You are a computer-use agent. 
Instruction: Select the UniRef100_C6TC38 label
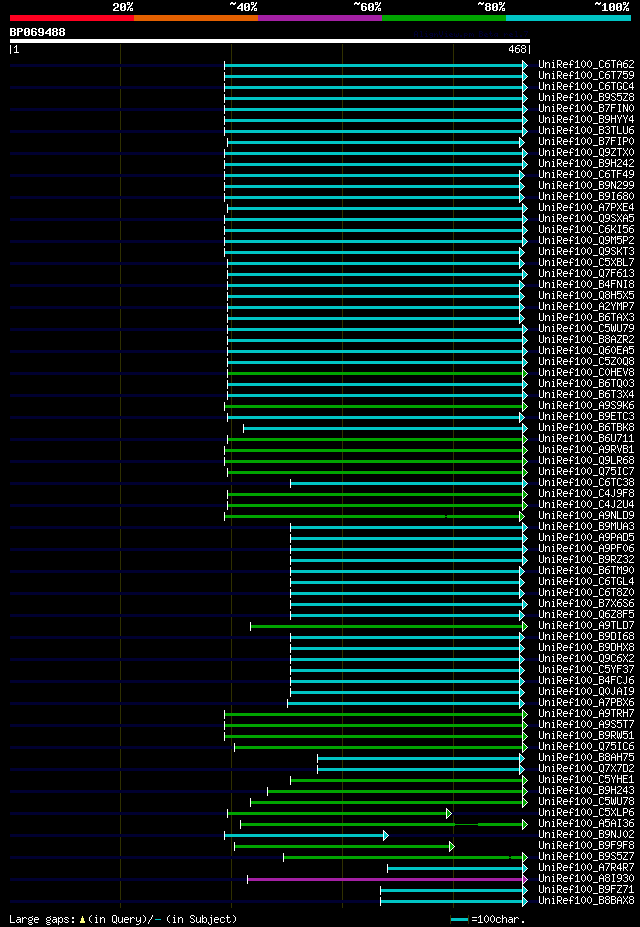click(586, 482)
